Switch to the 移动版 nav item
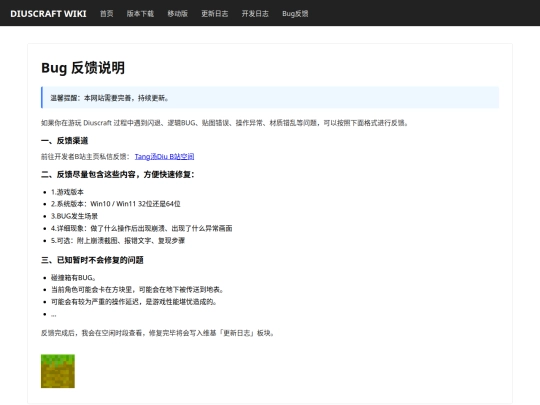This screenshot has width=540, height=405. point(177,14)
